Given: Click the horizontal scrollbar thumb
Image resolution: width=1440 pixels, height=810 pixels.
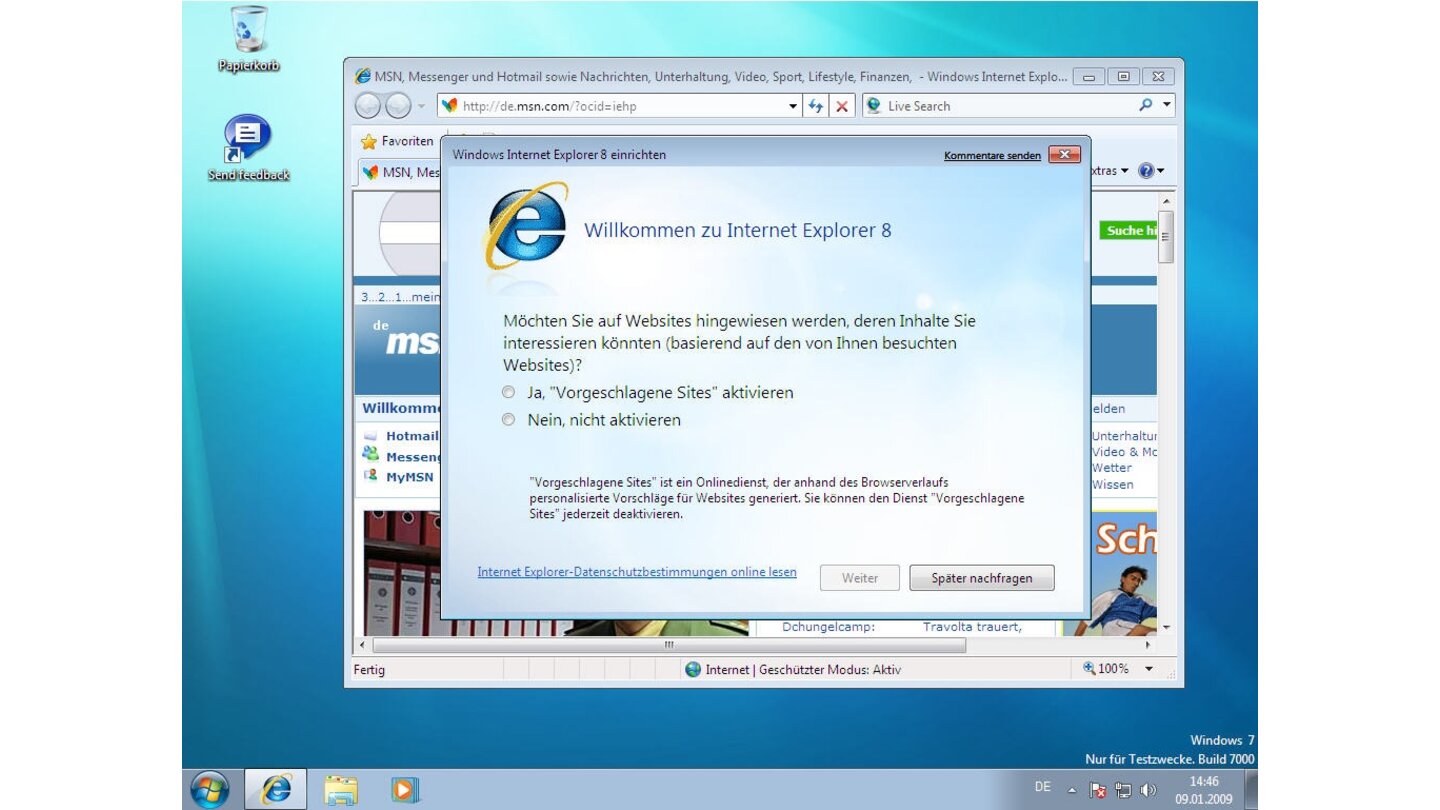Looking at the screenshot, I should [x=669, y=645].
